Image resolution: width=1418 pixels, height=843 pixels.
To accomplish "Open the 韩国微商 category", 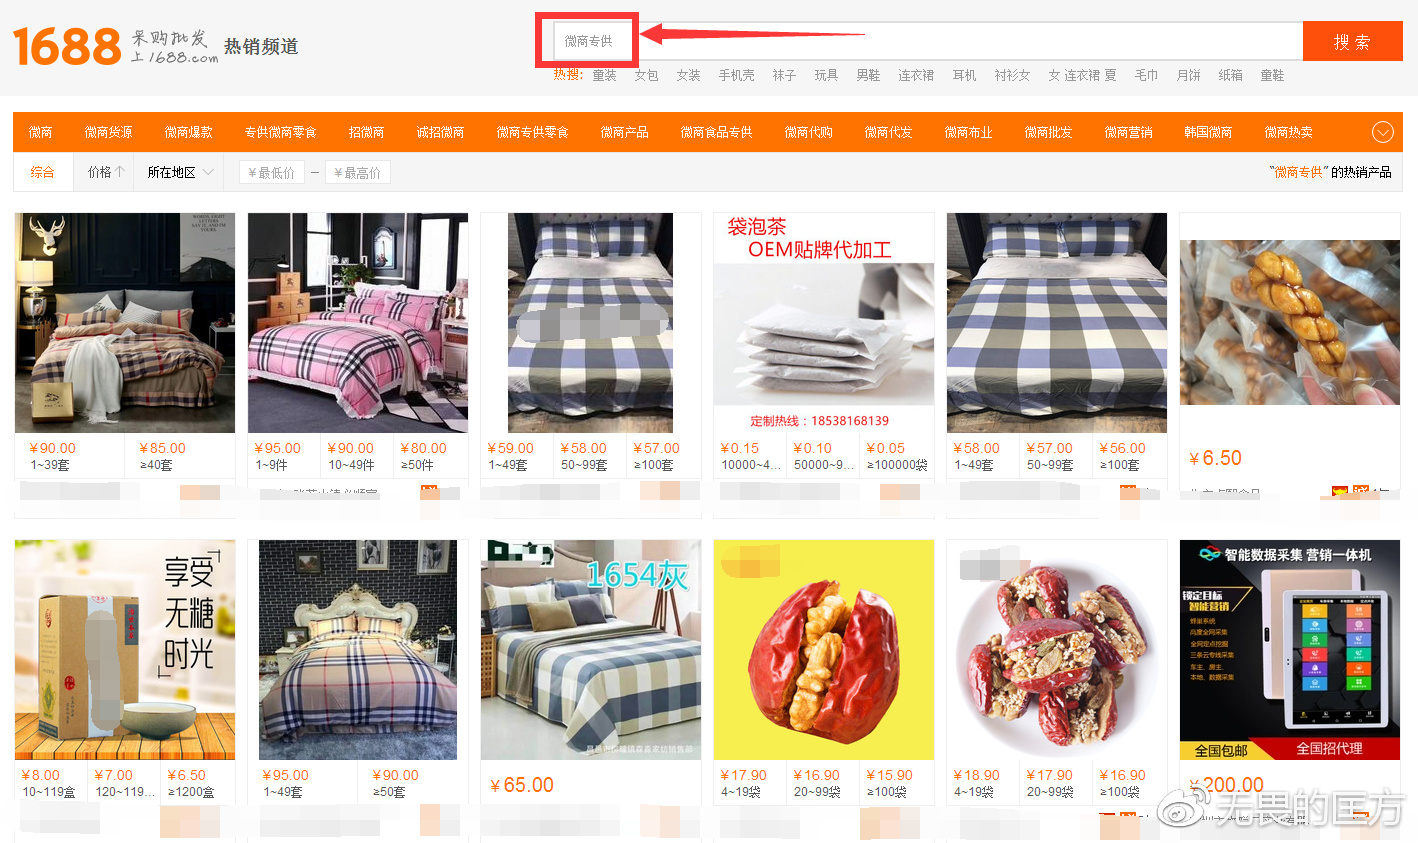I will point(1207,131).
